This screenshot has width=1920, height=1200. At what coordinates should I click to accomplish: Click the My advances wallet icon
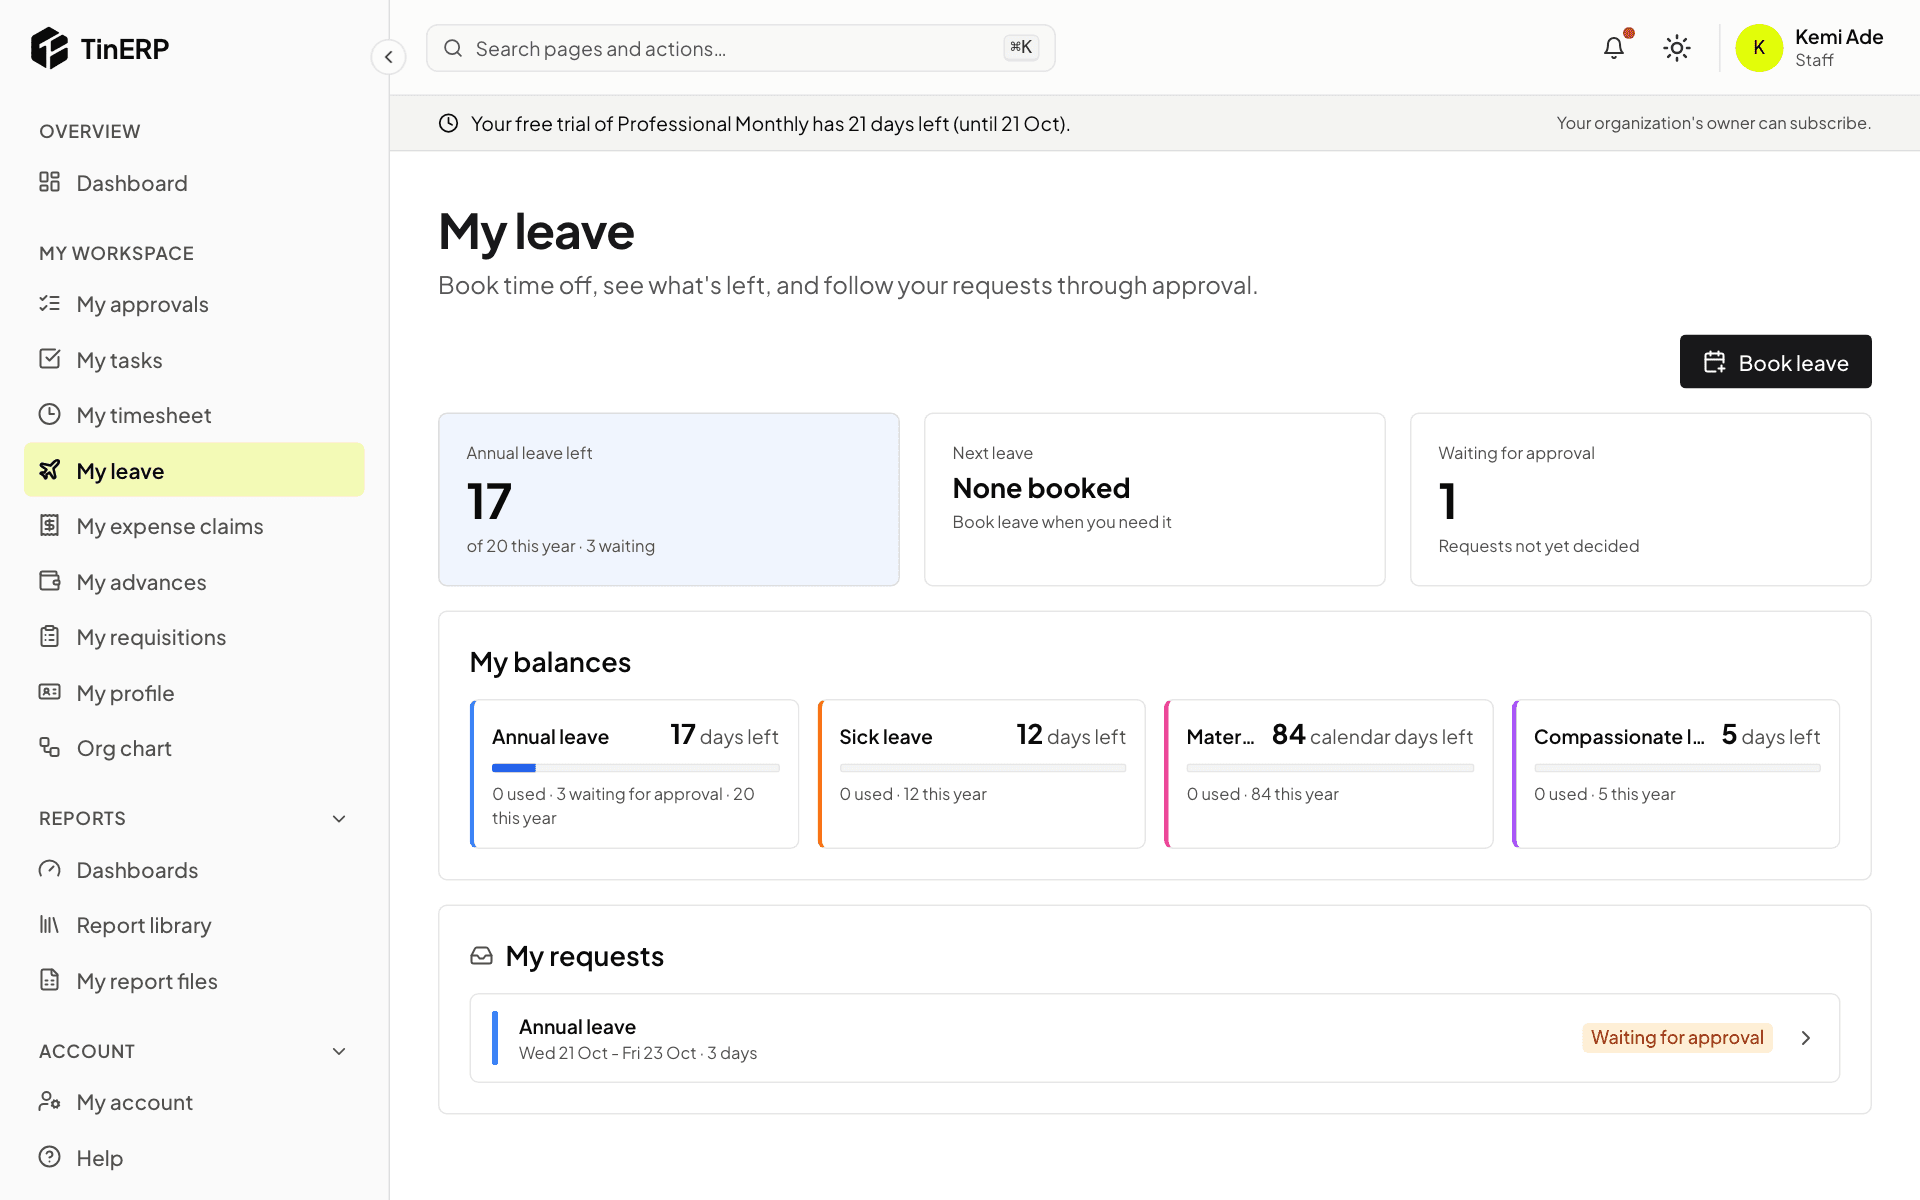click(50, 581)
